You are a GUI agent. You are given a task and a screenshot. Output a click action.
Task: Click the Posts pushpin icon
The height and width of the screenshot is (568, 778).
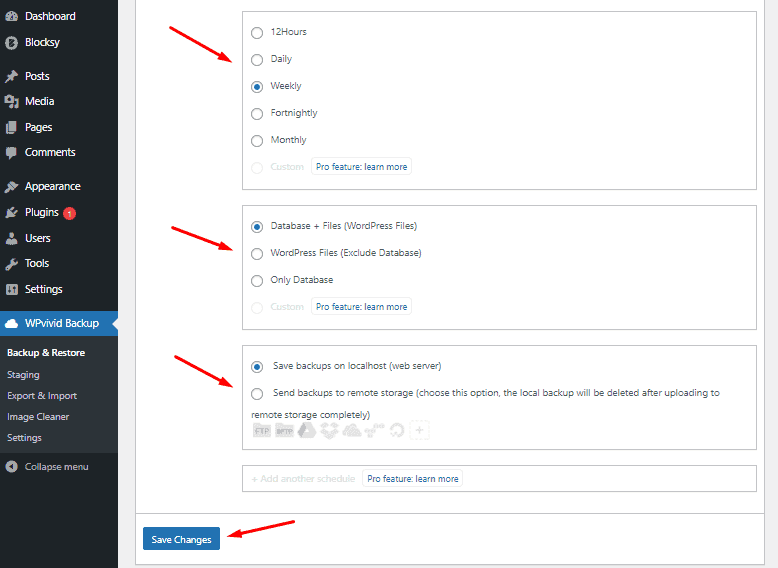11,76
